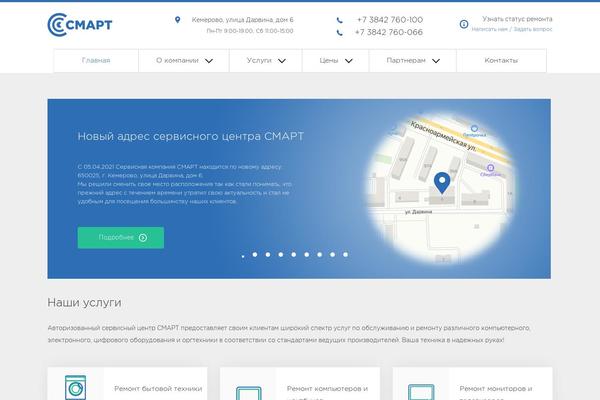The image size is (600, 400).
Task: Click Узнать статус ремонта link
Action: click(x=517, y=19)
